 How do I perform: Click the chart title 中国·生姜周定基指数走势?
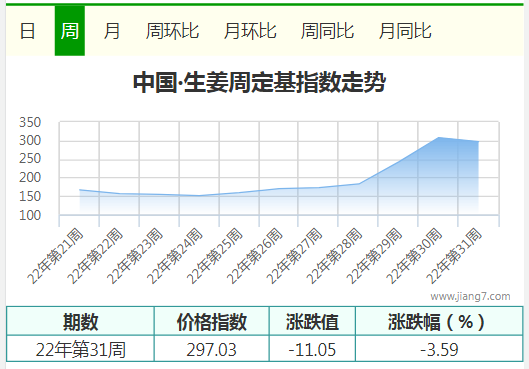click(259, 82)
